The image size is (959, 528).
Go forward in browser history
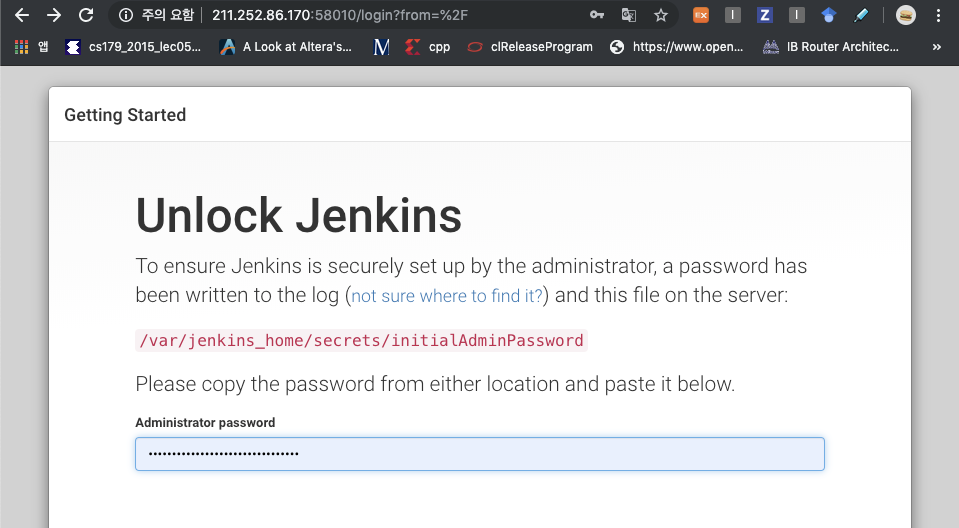click(x=54, y=15)
